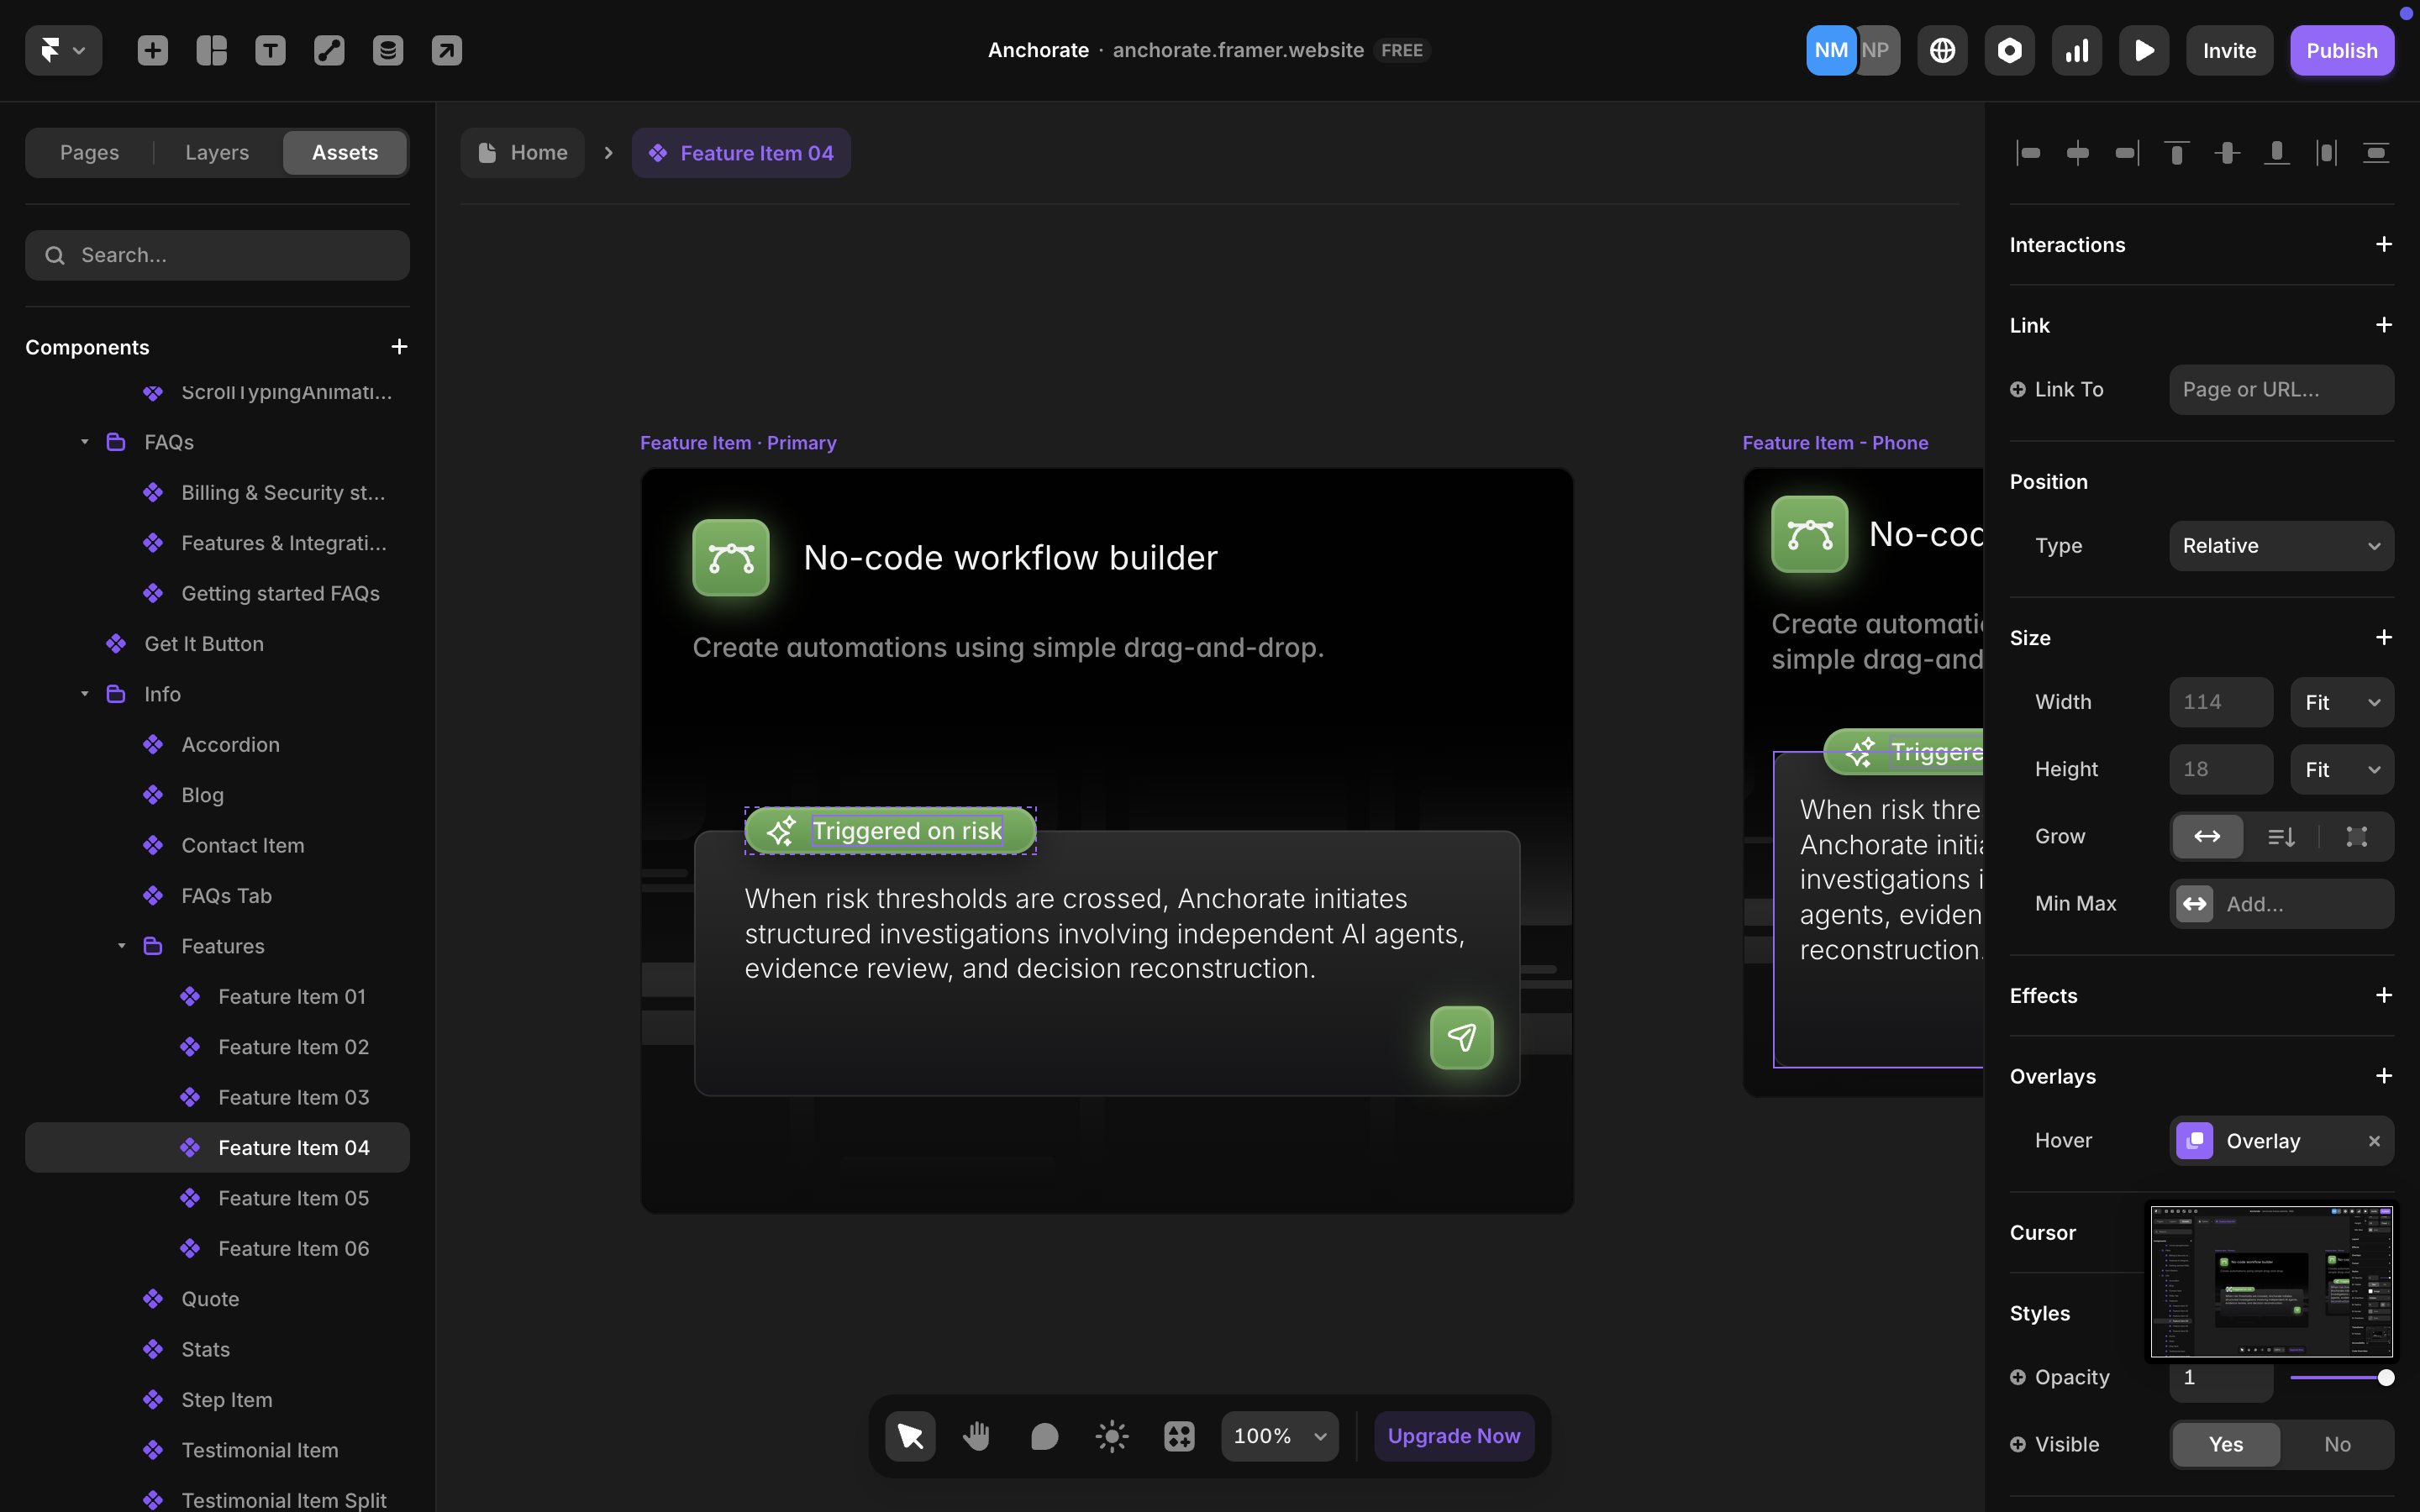Open the Layout template icon in the toolbar
This screenshot has width=2420, height=1512.
click(211, 49)
